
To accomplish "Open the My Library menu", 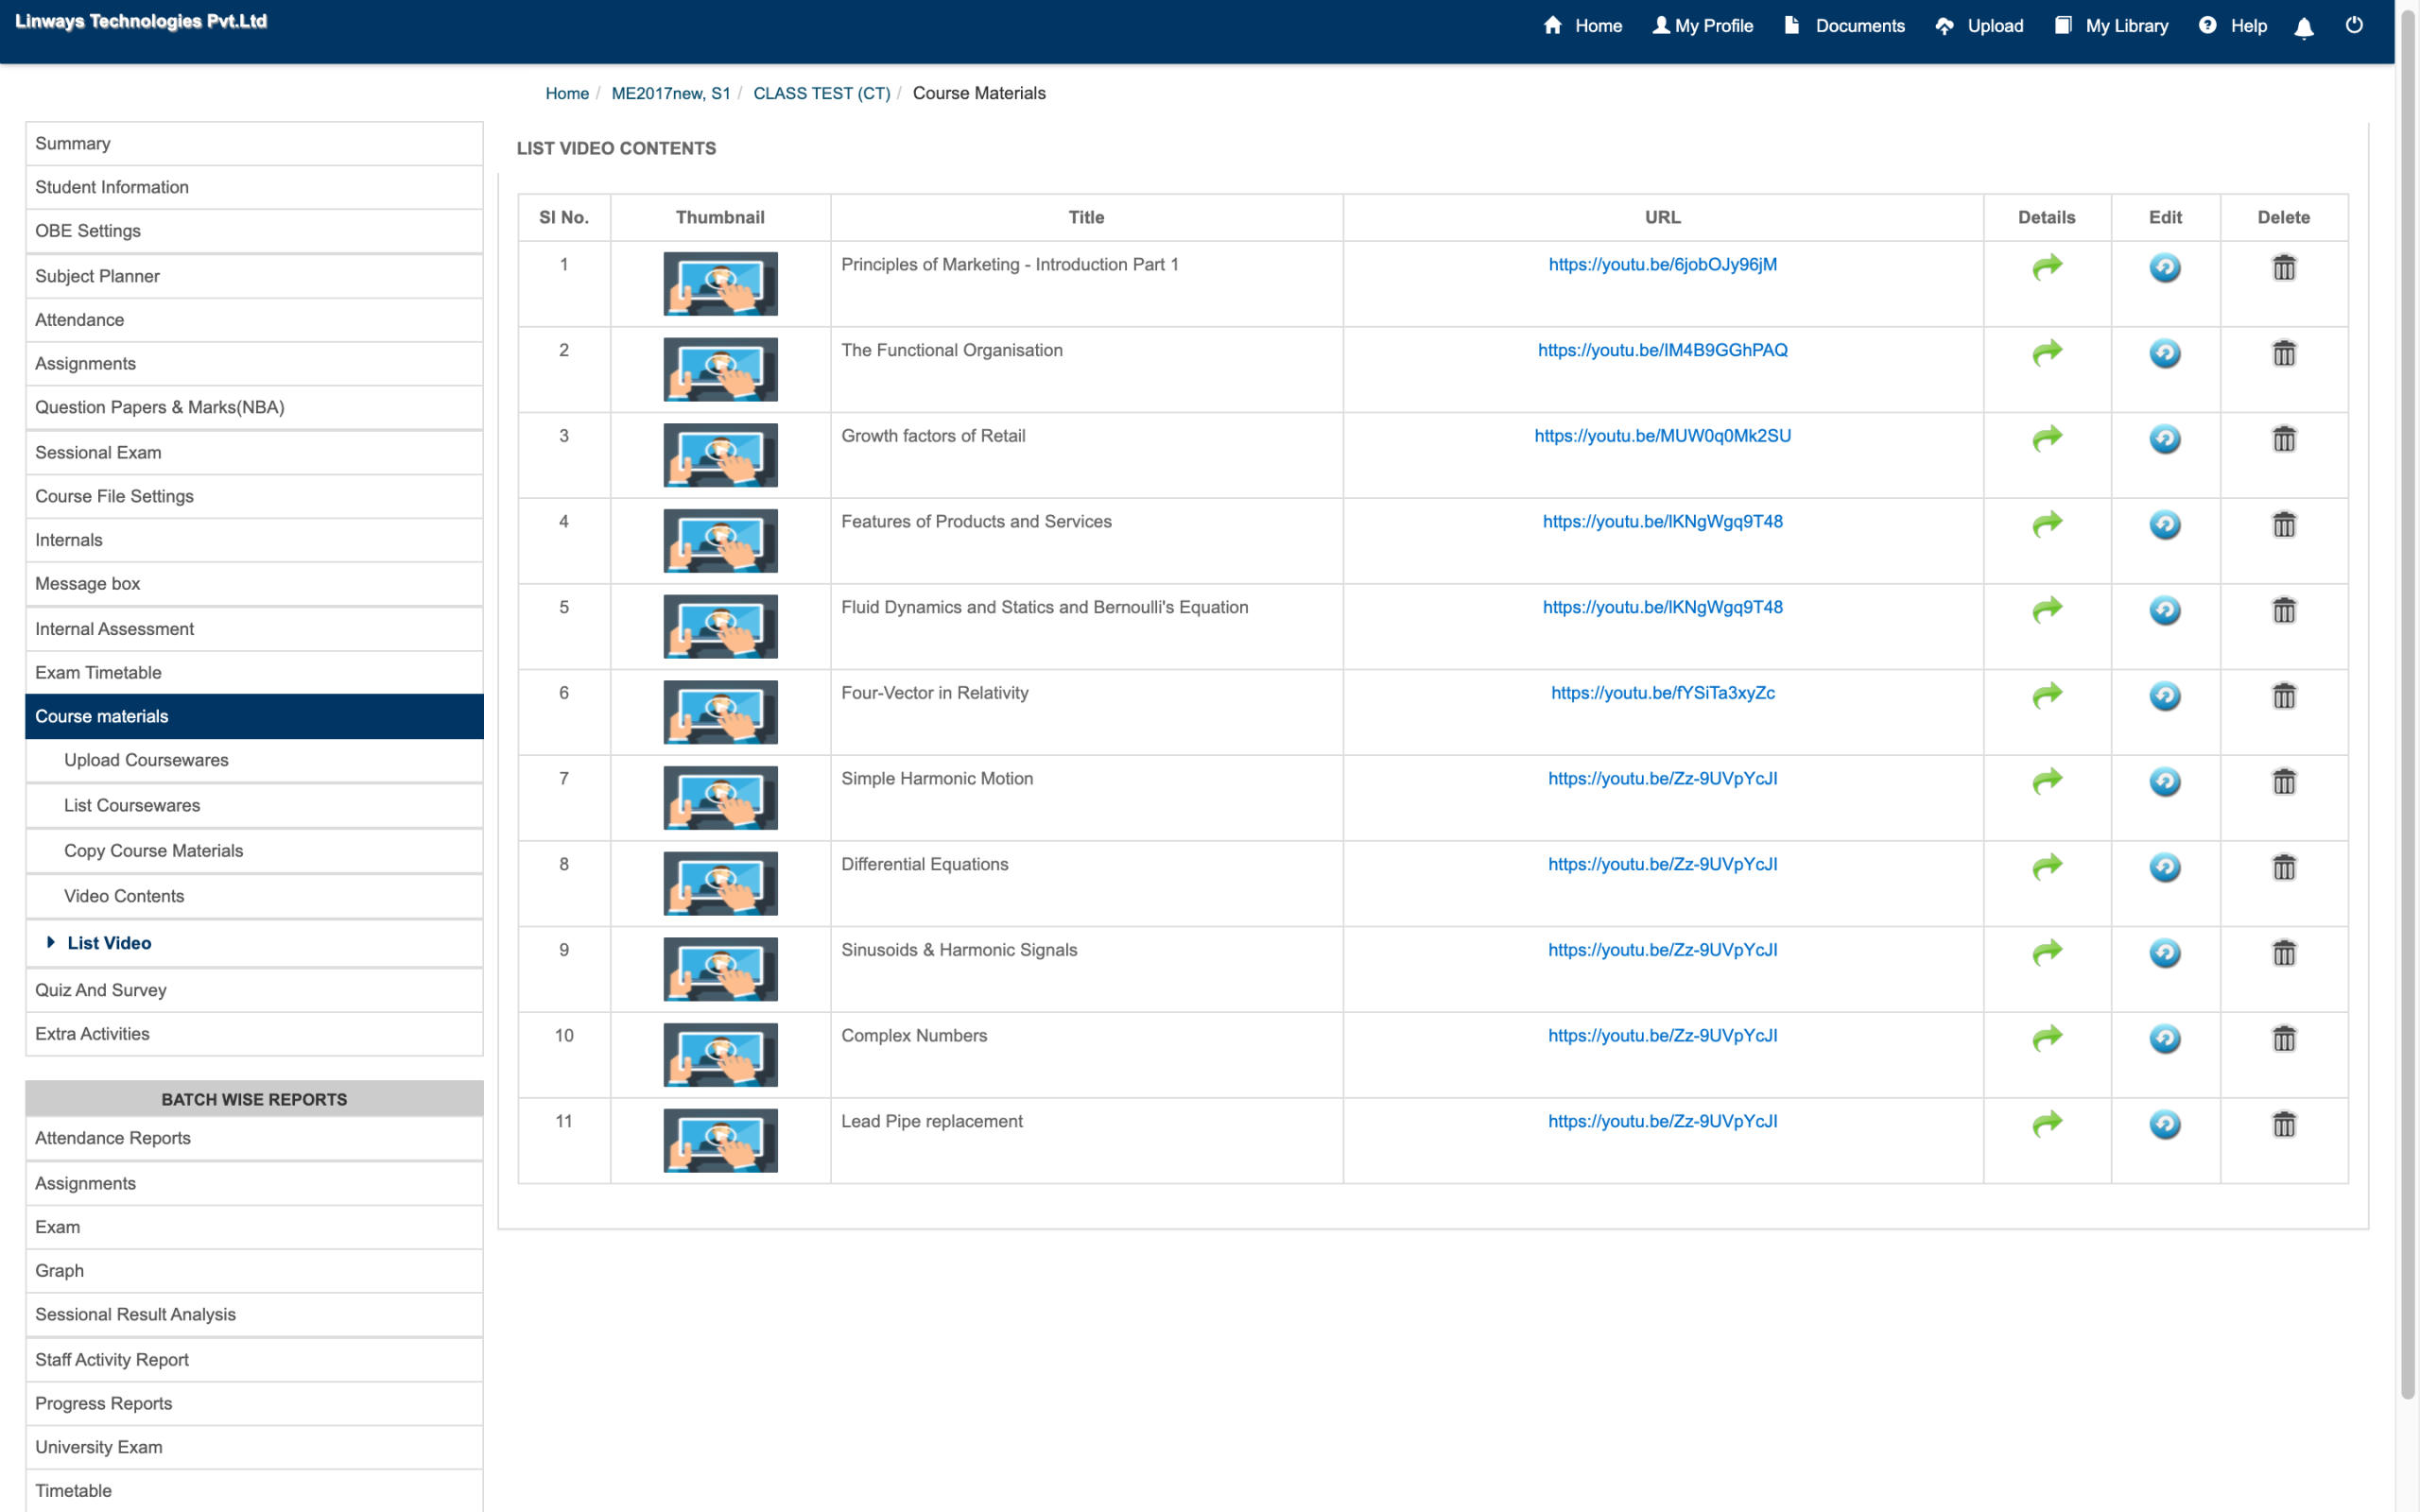I will (x=2111, y=26).
